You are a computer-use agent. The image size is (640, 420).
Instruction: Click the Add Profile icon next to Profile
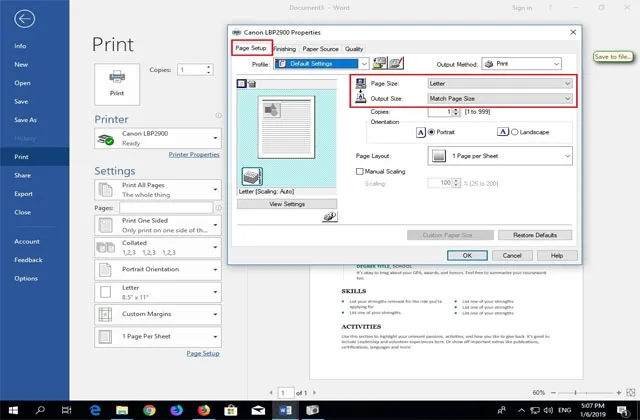380,63
